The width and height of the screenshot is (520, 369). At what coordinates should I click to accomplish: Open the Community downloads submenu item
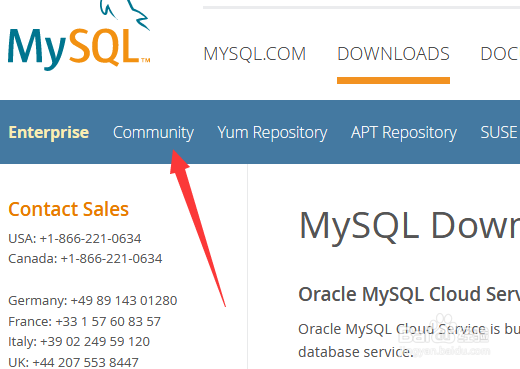click(153, 133)
